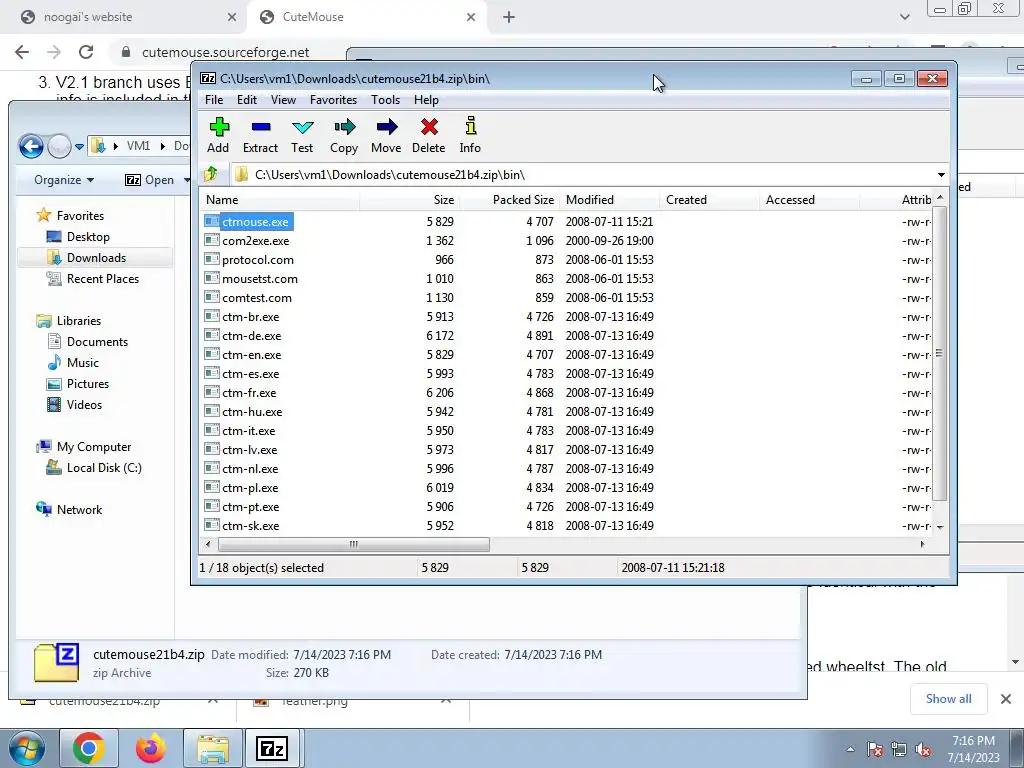Open the Favorites menu in 7-Zip

click(x=333, y=100)
